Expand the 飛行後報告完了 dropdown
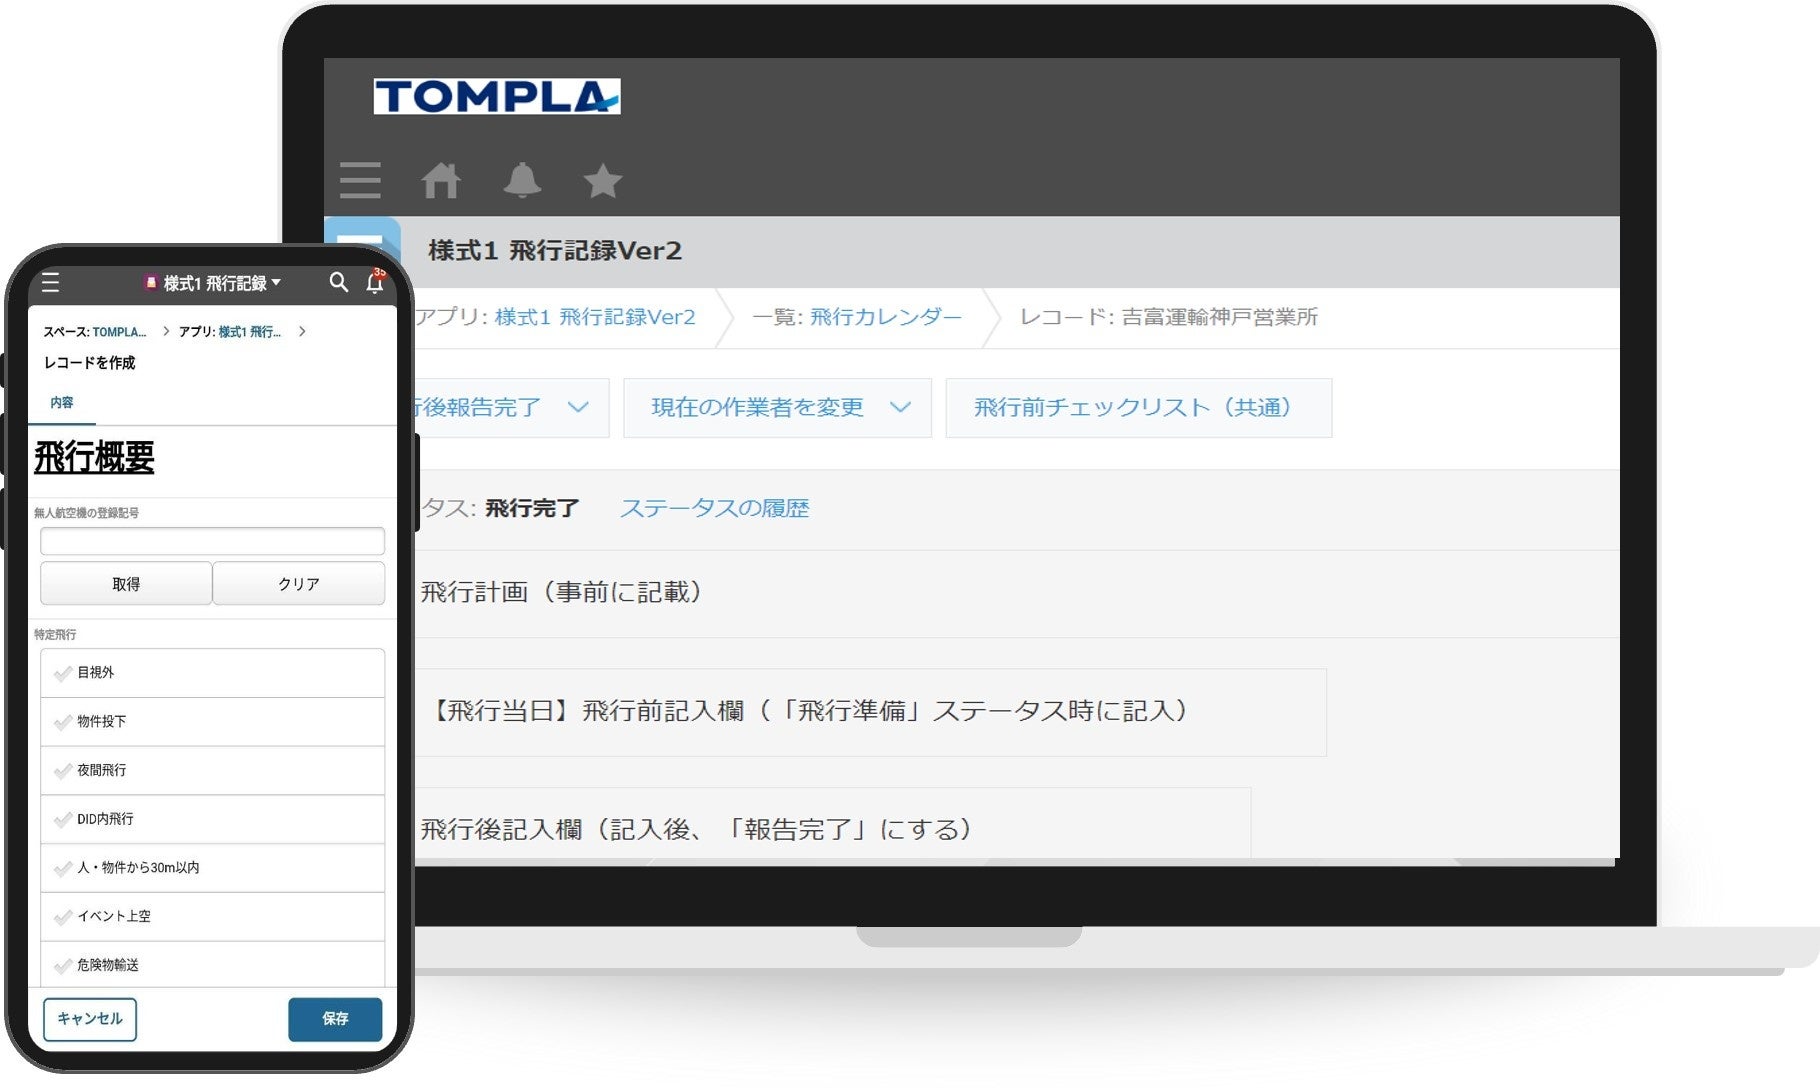1820x1088 pixels. pyautogui.click(x=578, y=407)
